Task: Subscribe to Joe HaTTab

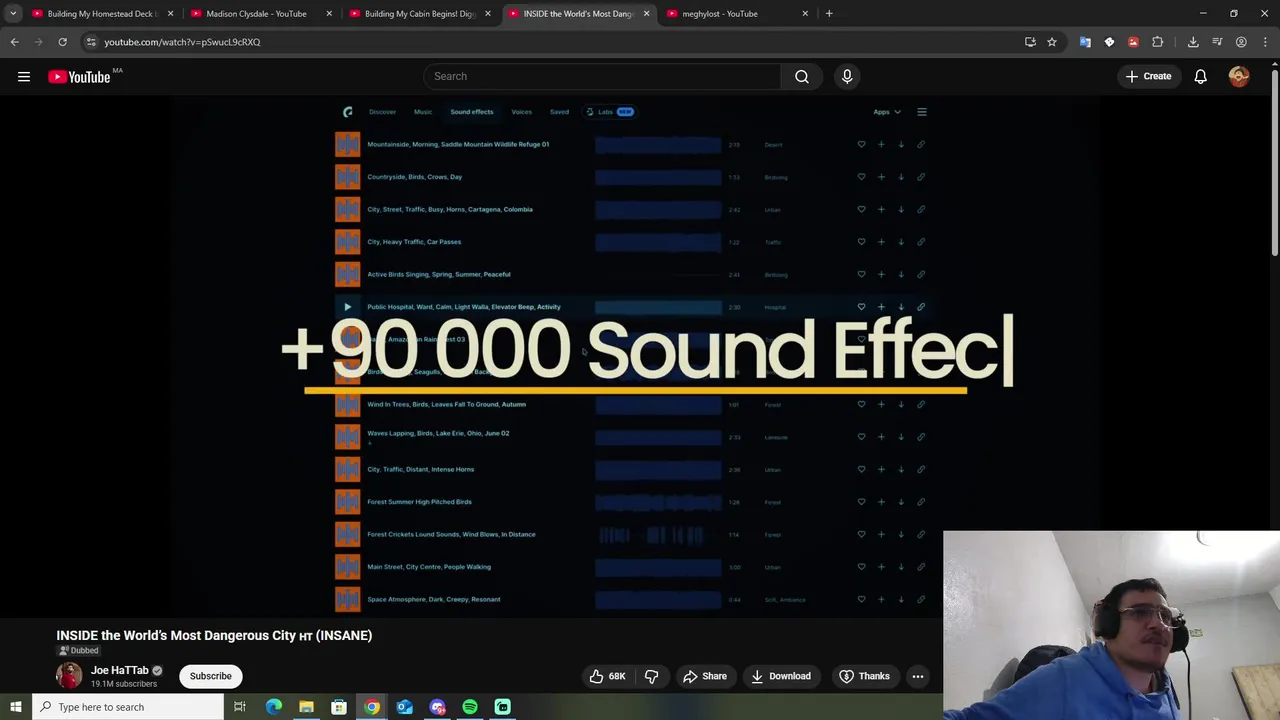Action: click(211, 676)
